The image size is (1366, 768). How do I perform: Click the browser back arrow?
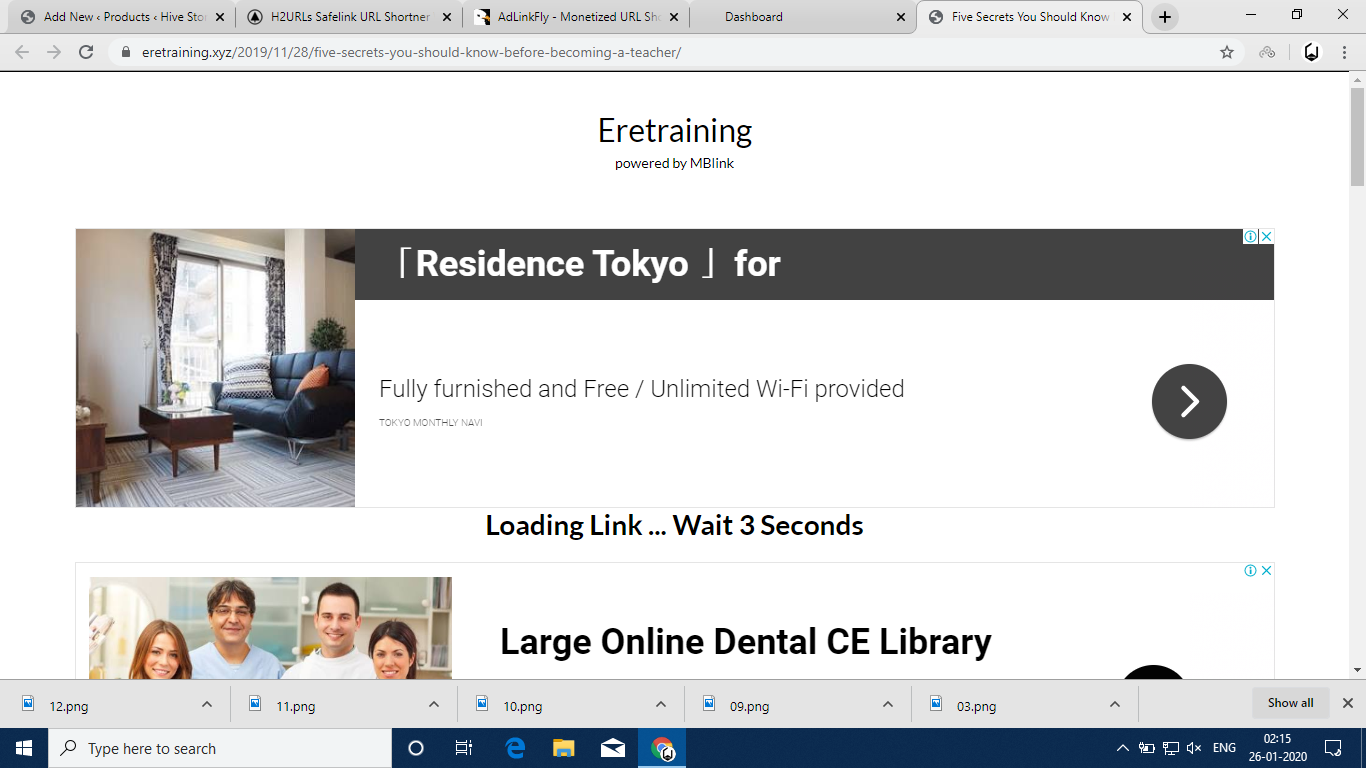coord(22,52)
